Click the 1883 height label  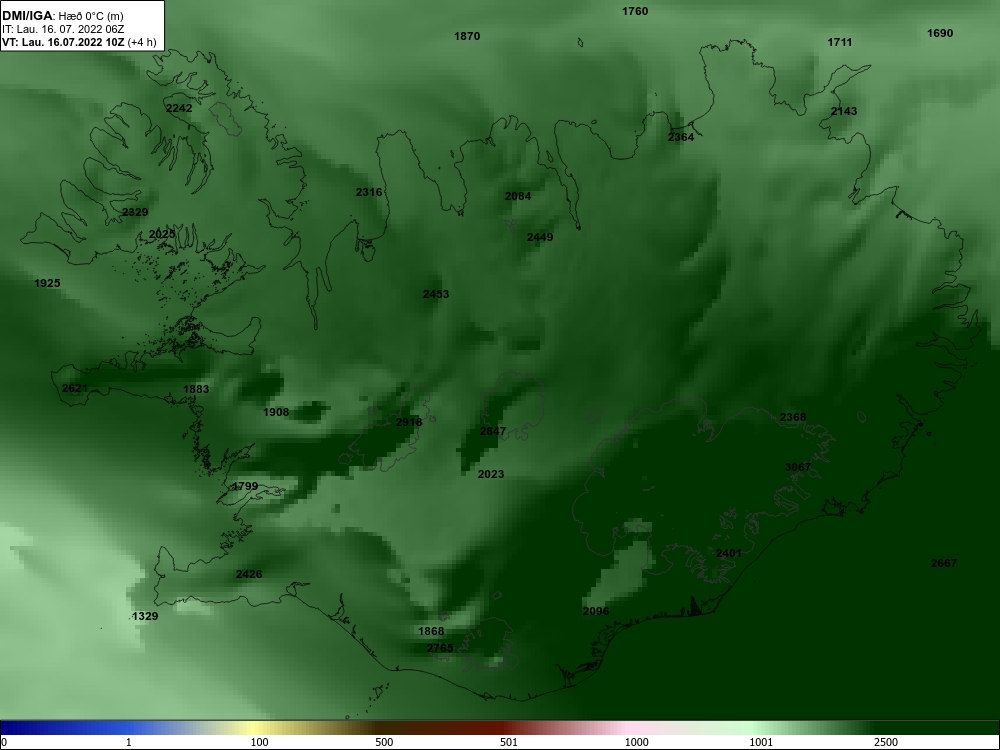[196, 389]
